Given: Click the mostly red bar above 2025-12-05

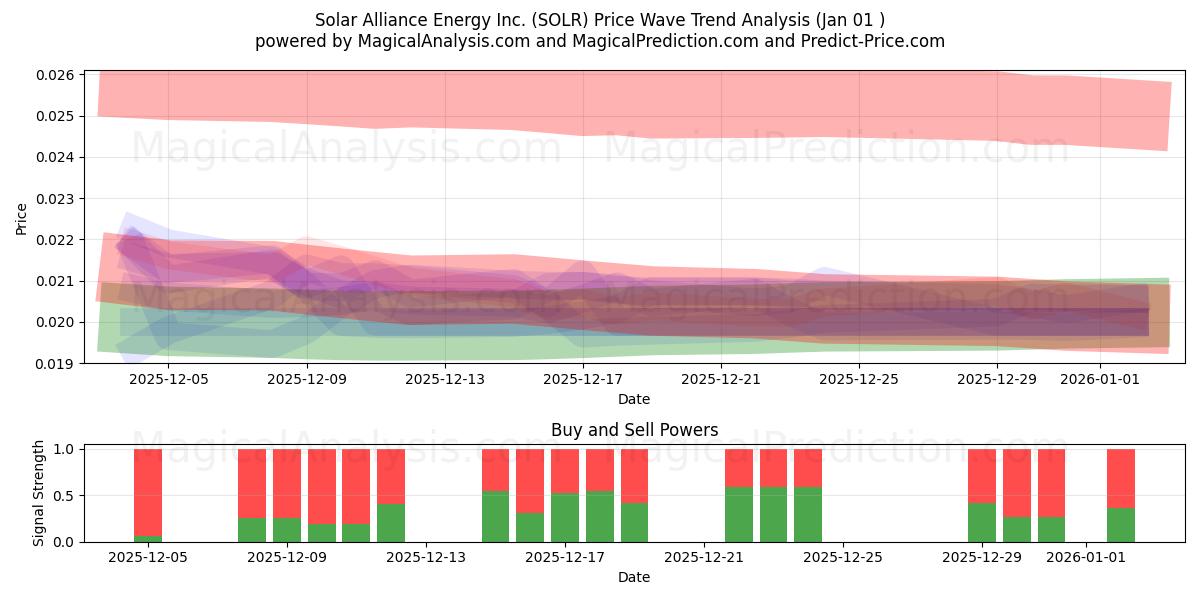Looking at the screenshot, I should click(x=148, y=493).
